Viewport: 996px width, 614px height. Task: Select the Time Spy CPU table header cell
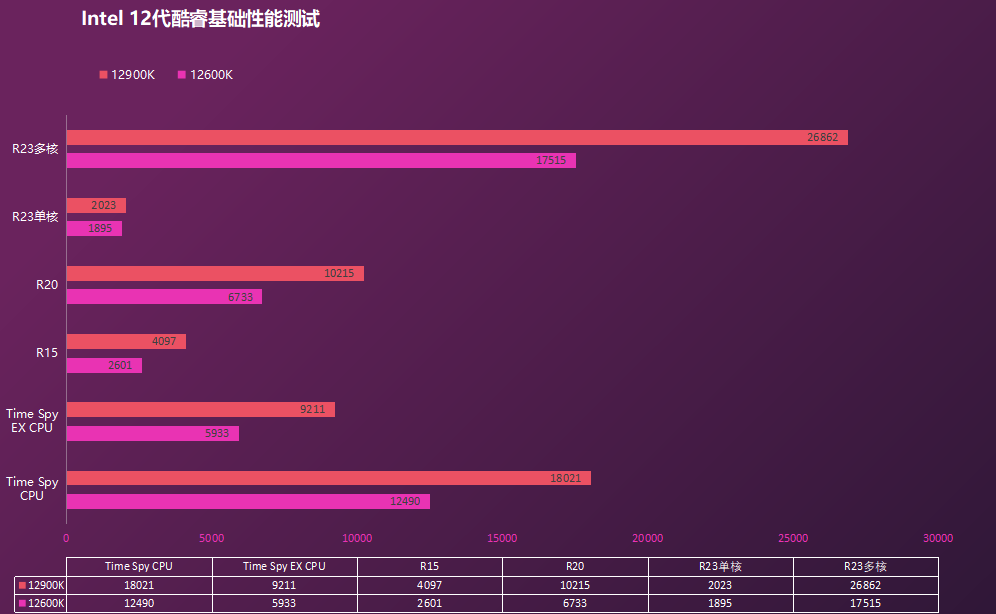pos(139,566)
